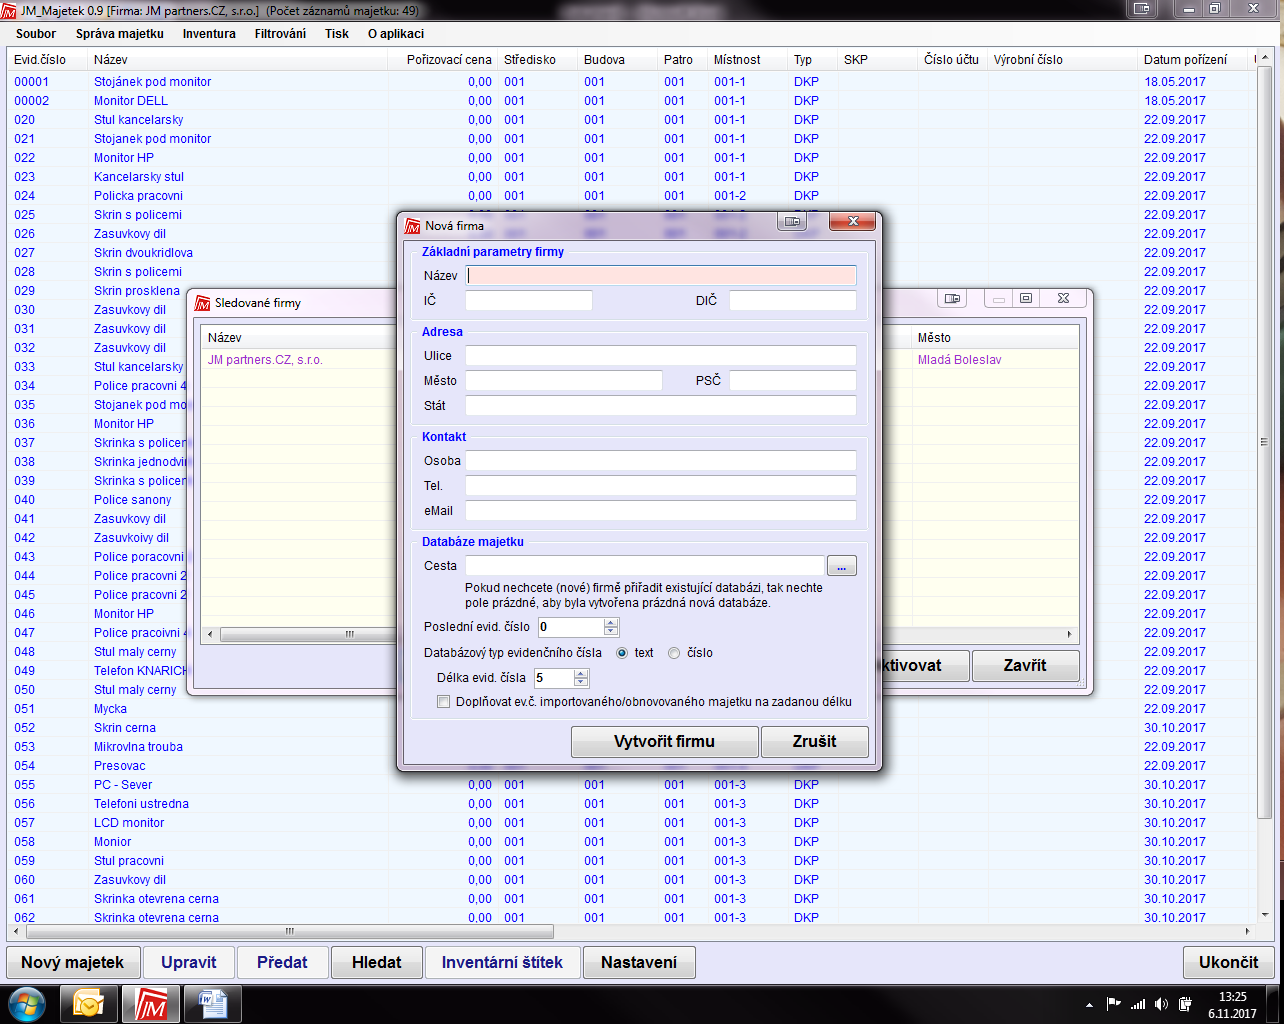Image resolution: width=1284 pixels, height=1024 pixels.
Task: Open the Word document icon in the taskbar
Action: pos(212,1003)
